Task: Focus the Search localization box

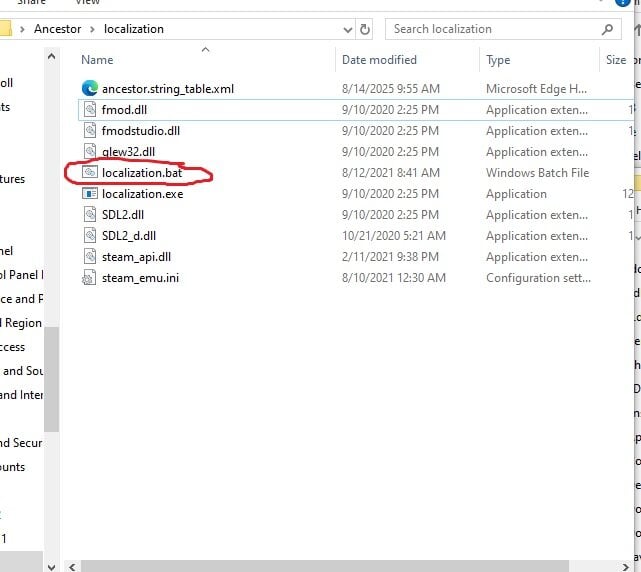Action: pos(503,29)
